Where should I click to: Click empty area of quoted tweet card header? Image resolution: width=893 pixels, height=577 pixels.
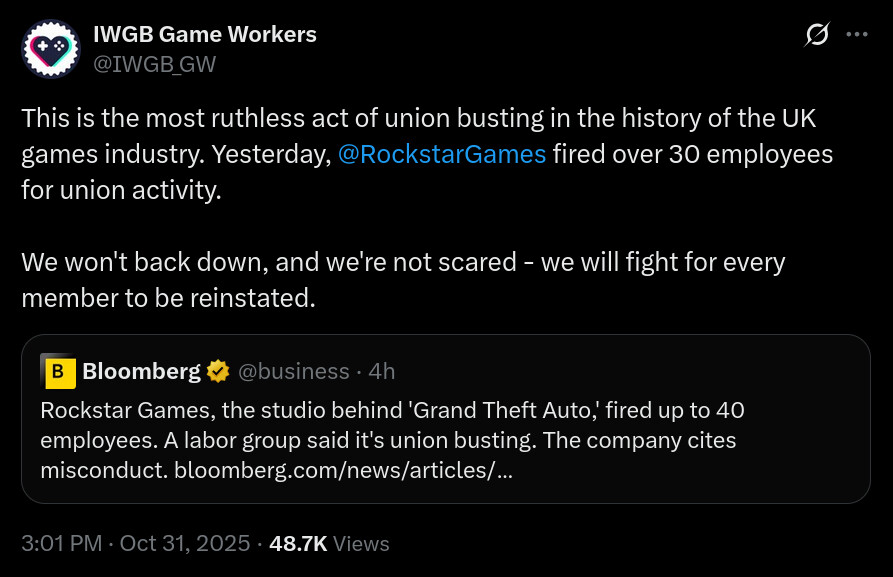[x=630, y=372]
